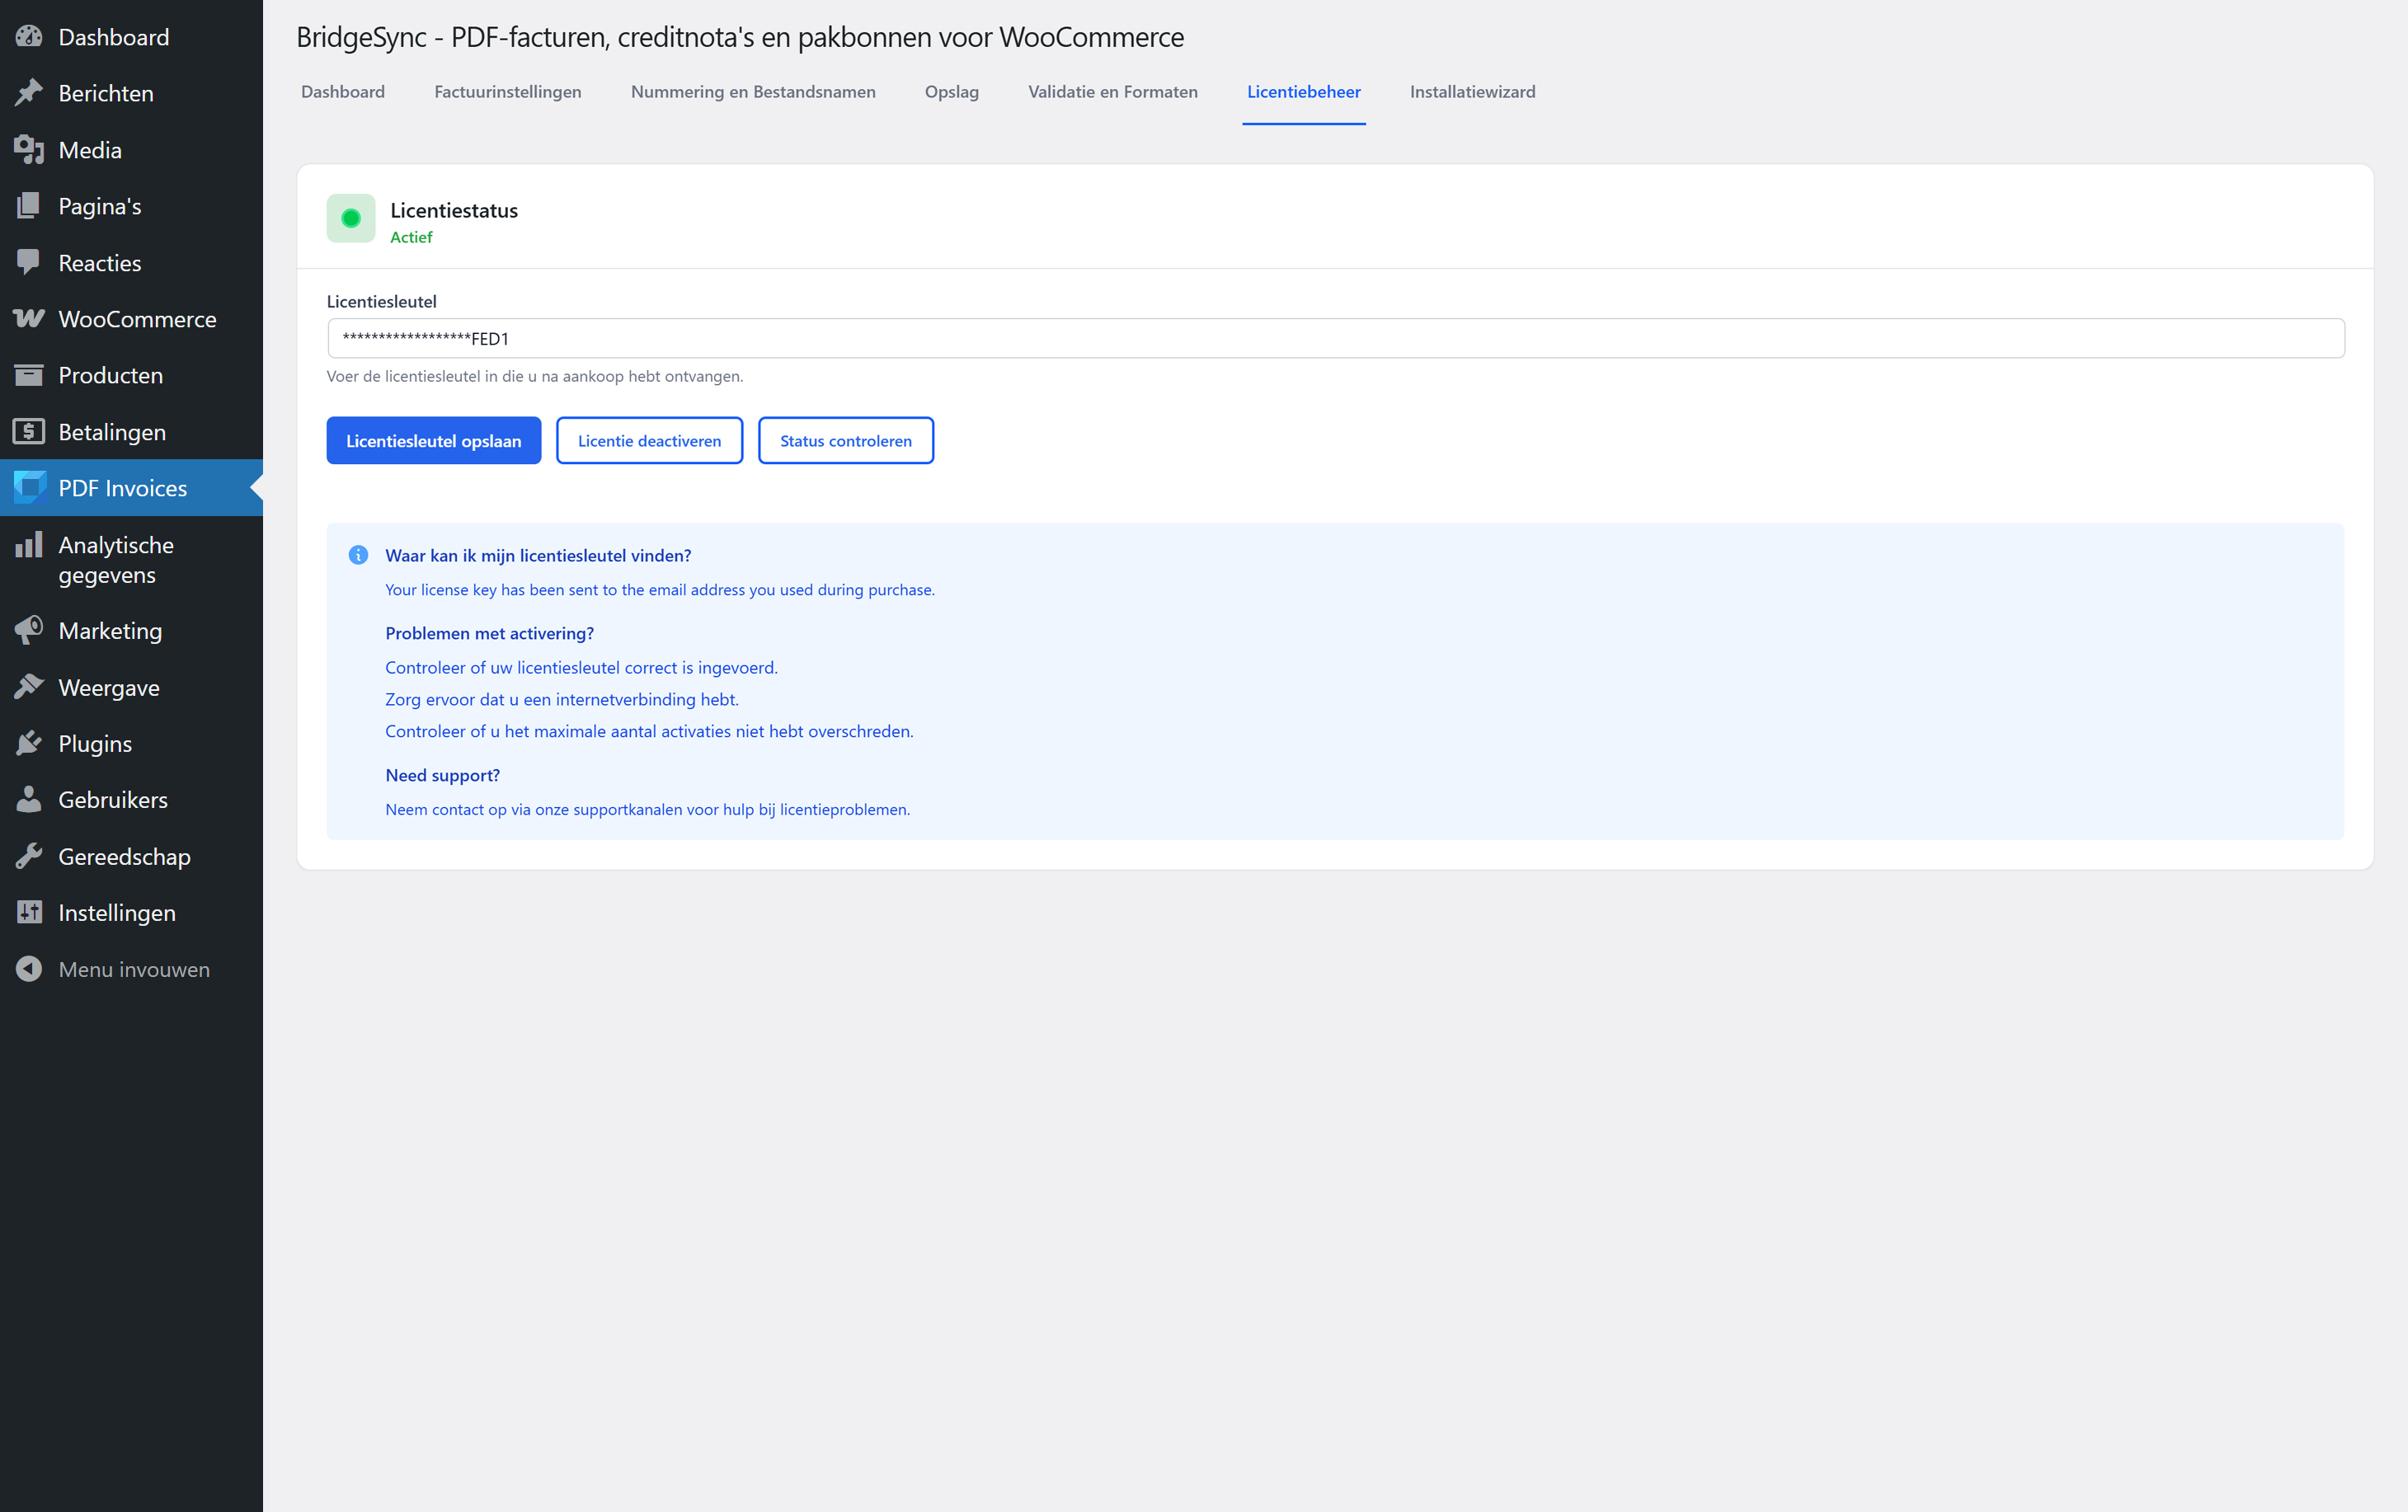This screenshot has height=1512, width=2408.
Task: Click the green license status indicator
Action: click(351, 218)
